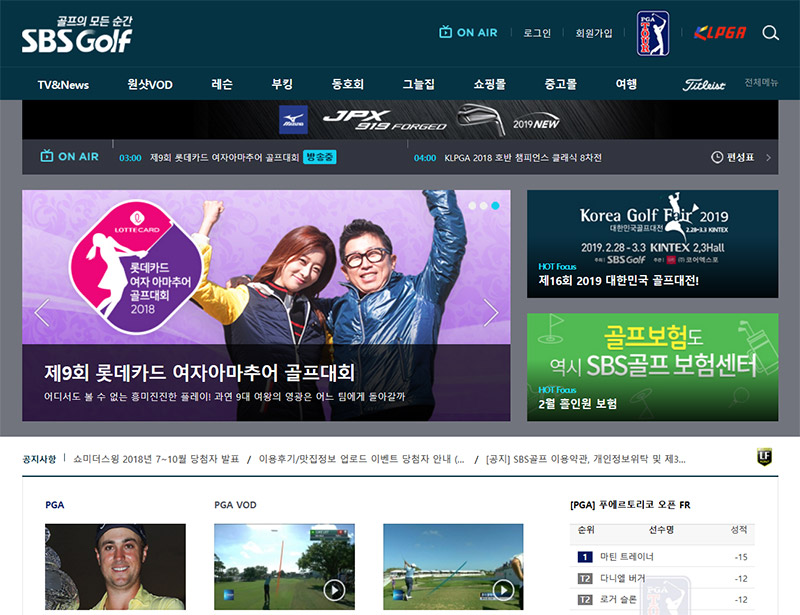Select leaderboard row 마틴 트레이너
800x615 pixels.
[662, 557]
